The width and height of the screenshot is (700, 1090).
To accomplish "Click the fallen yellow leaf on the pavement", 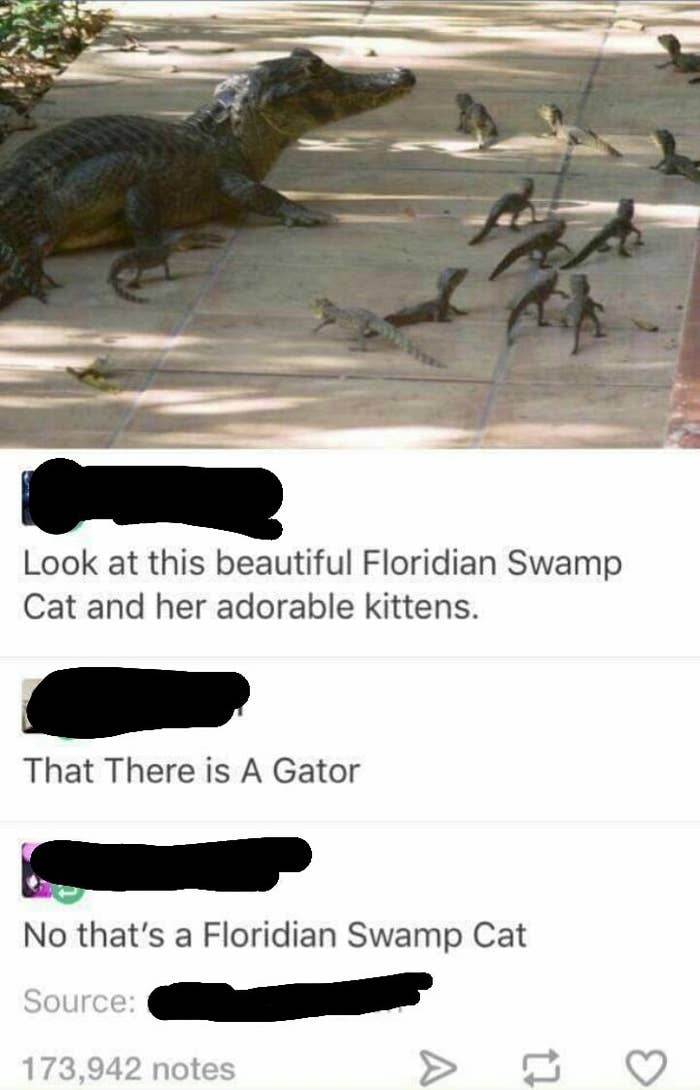I will coord(92,375).
